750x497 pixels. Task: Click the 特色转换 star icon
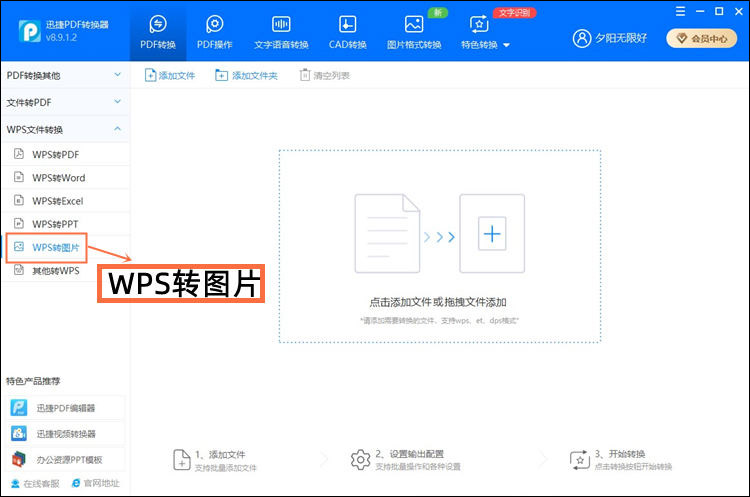[479, 24]
